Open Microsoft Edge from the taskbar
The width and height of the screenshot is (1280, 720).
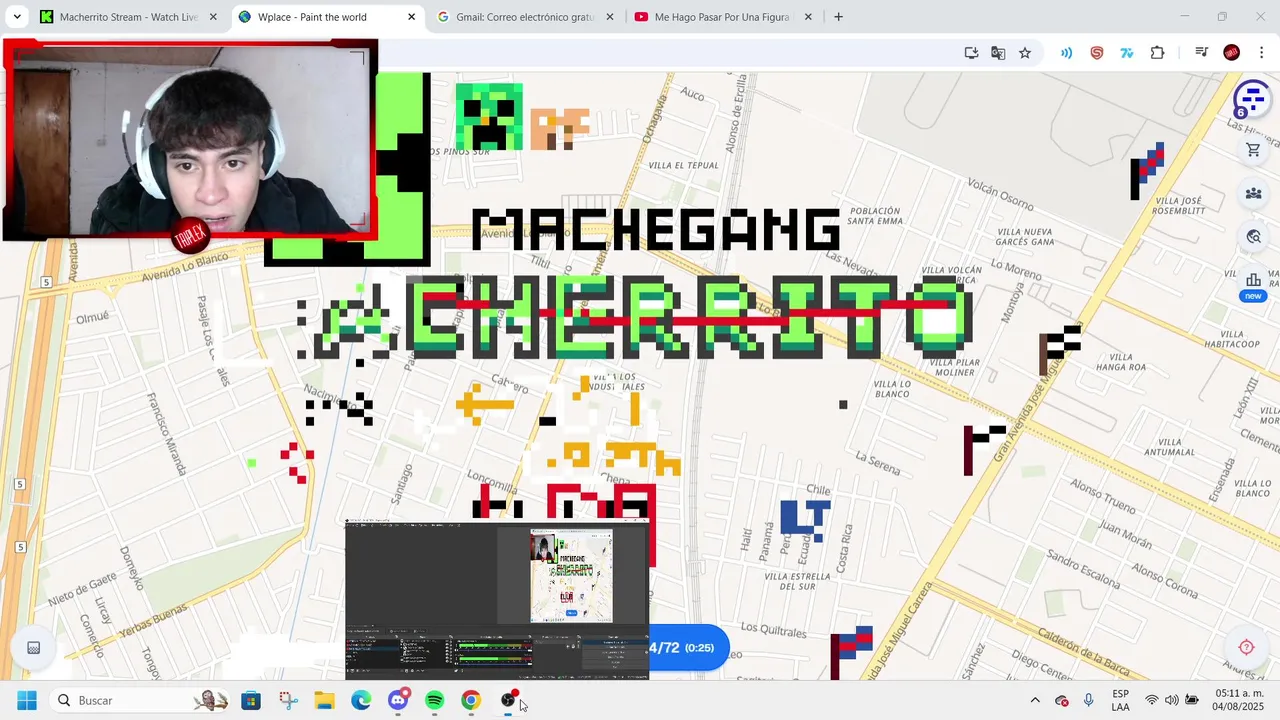(x=361, y=700)
